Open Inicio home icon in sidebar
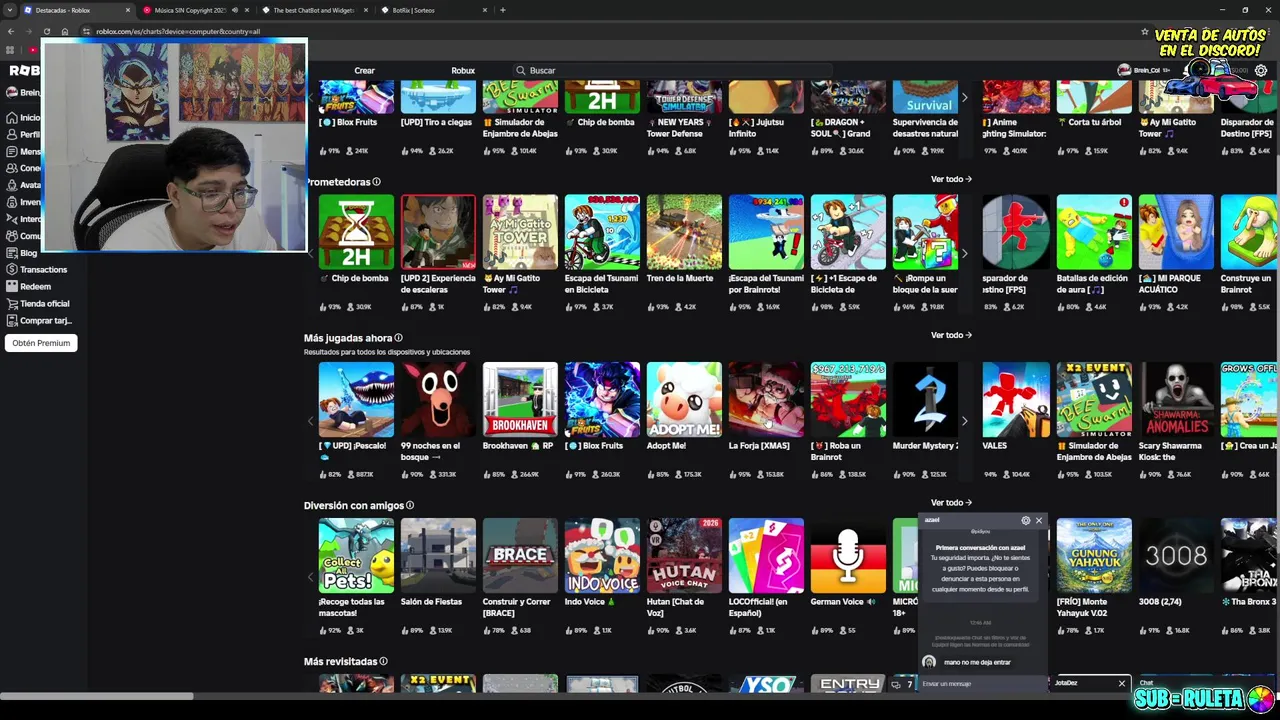 (x=11, y=117)
